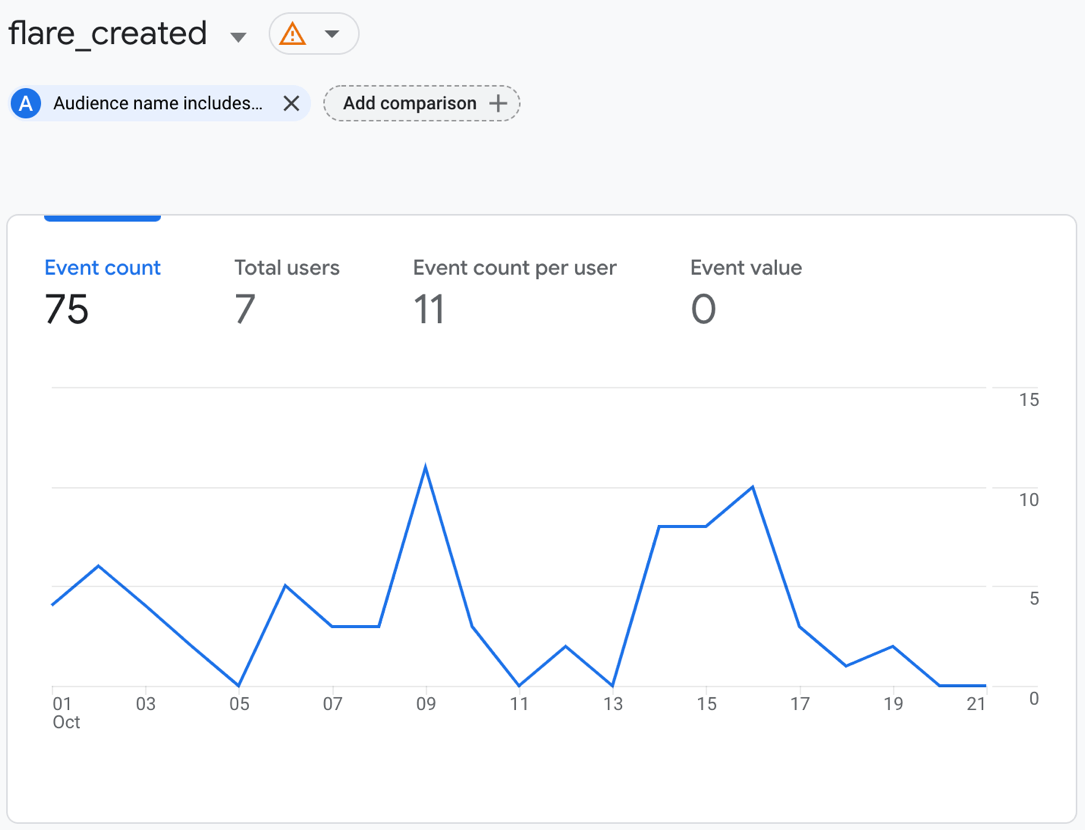Open the flare_created event dropdown arrow

click(x=238, y=37)
